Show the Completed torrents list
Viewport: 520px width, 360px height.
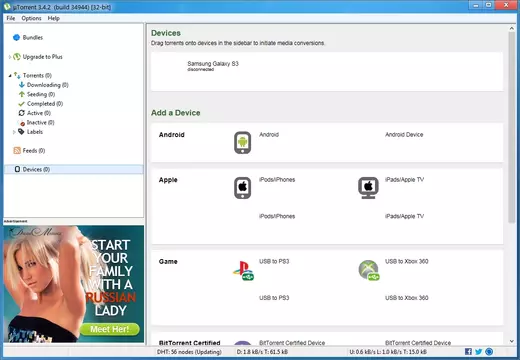41,104
